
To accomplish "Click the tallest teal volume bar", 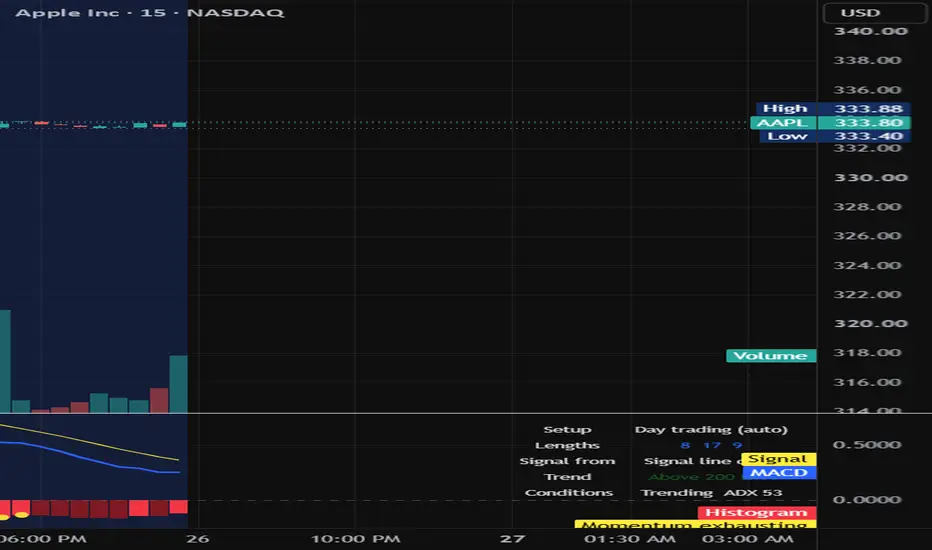I will point(5,361).
